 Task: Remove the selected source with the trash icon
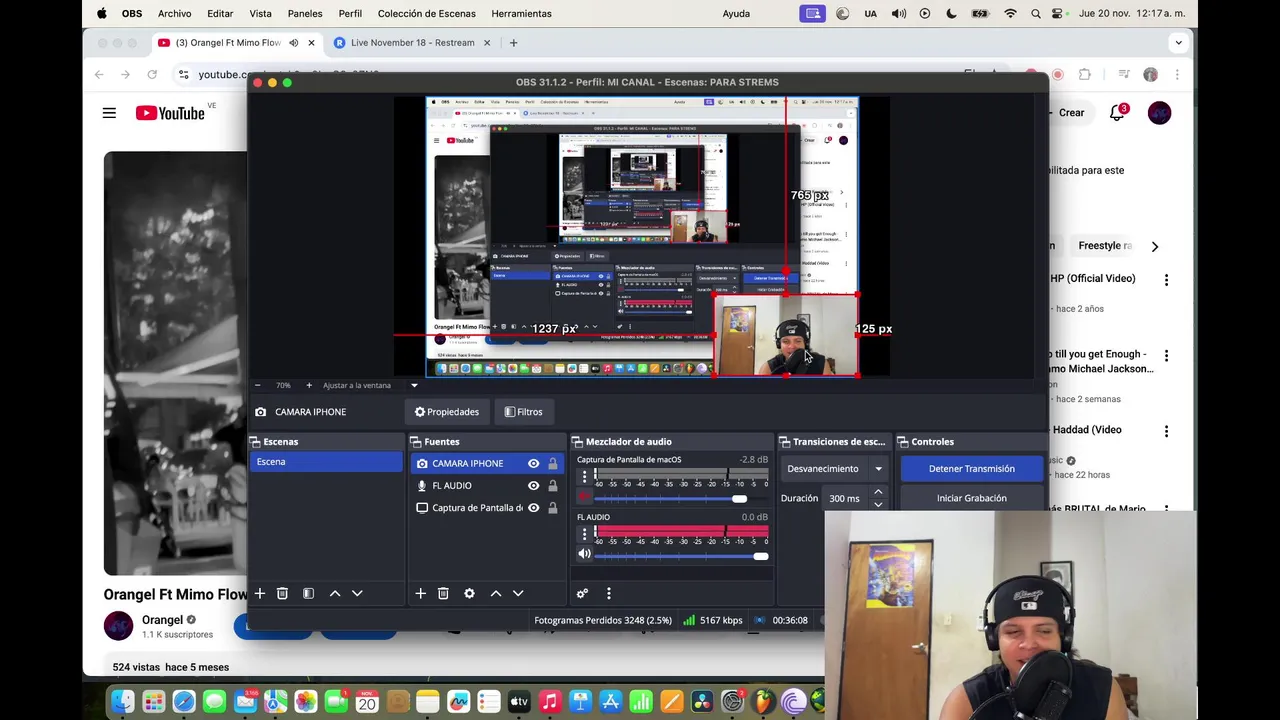click(443, 594)
